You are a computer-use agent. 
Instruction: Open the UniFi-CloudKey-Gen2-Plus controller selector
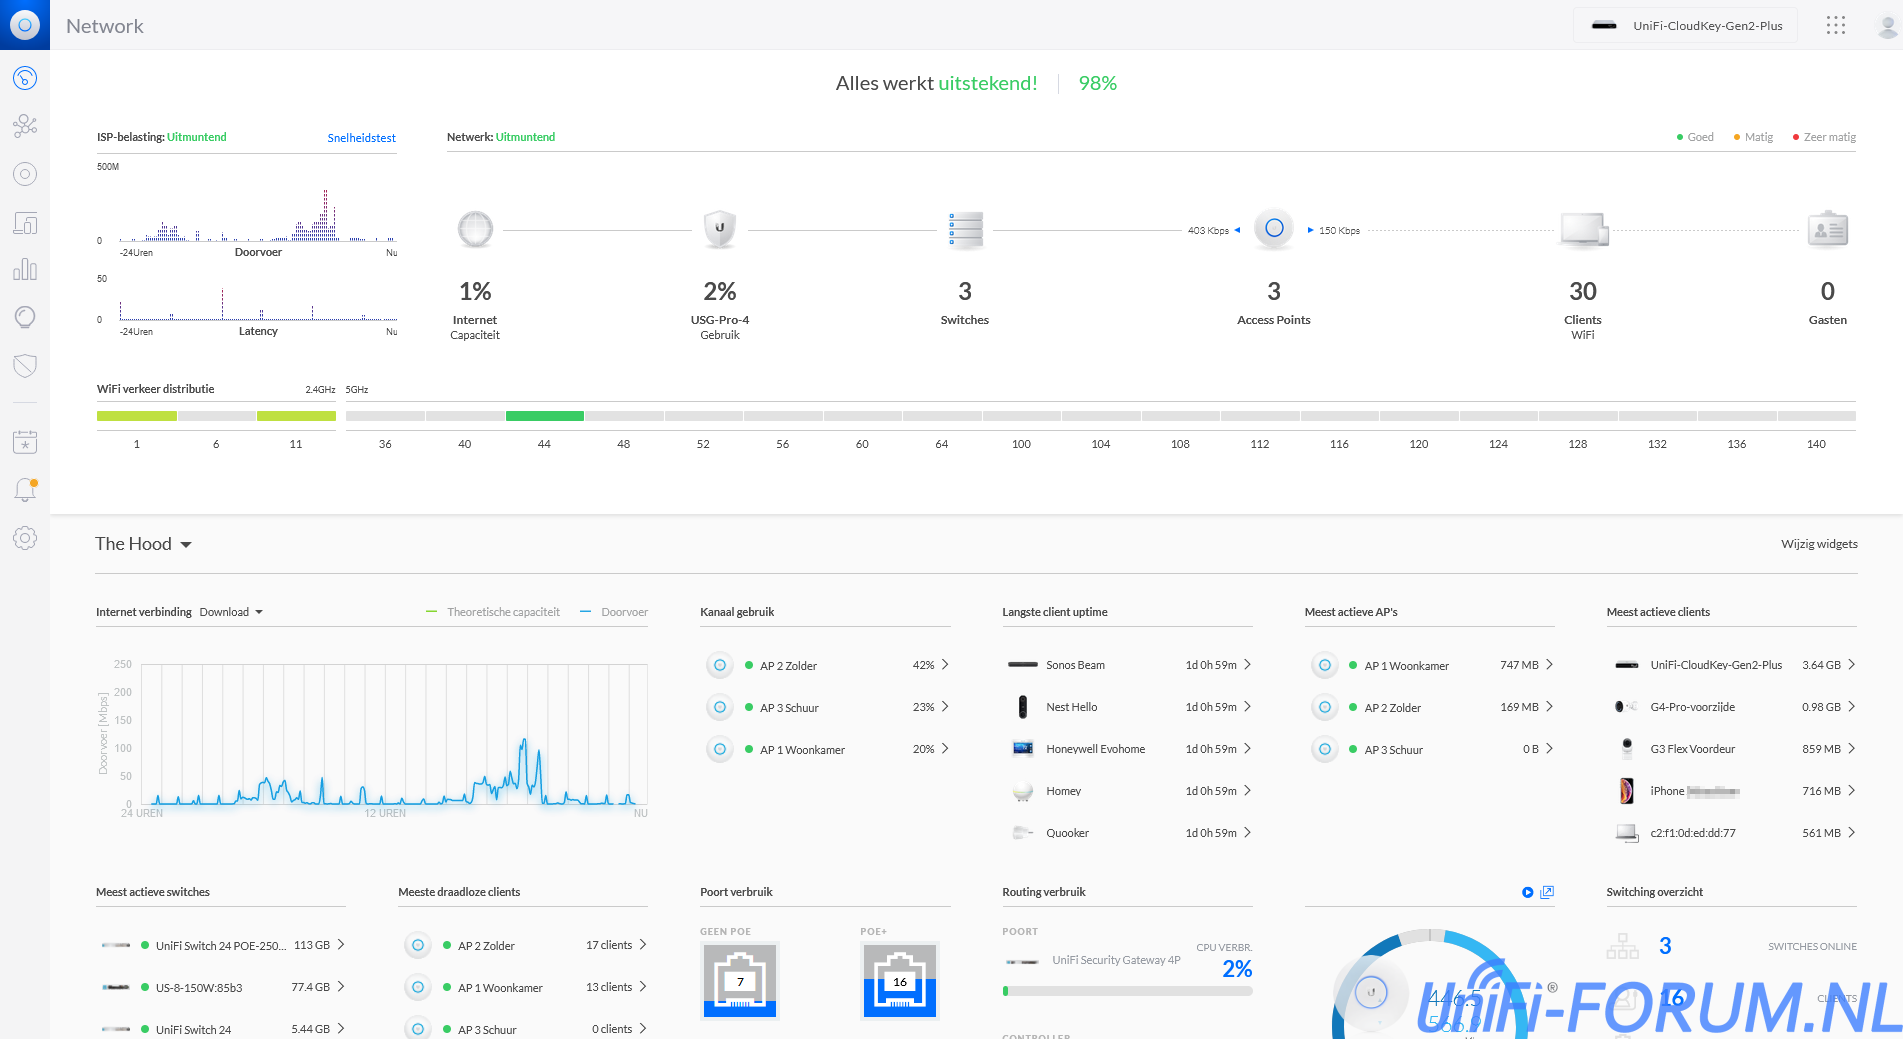coord(1686,26)
